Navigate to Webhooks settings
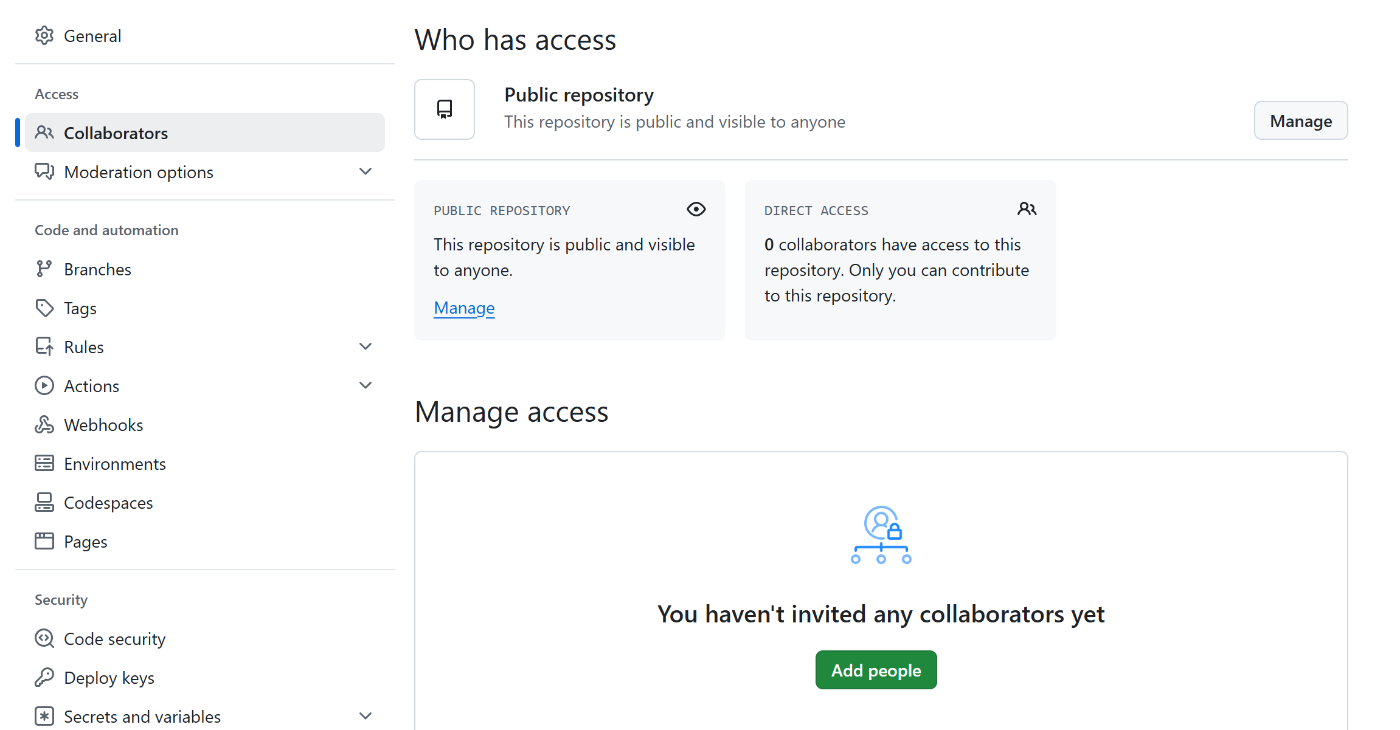The height and width of the screenshot is (730, 1400). [x=205, y=425]
